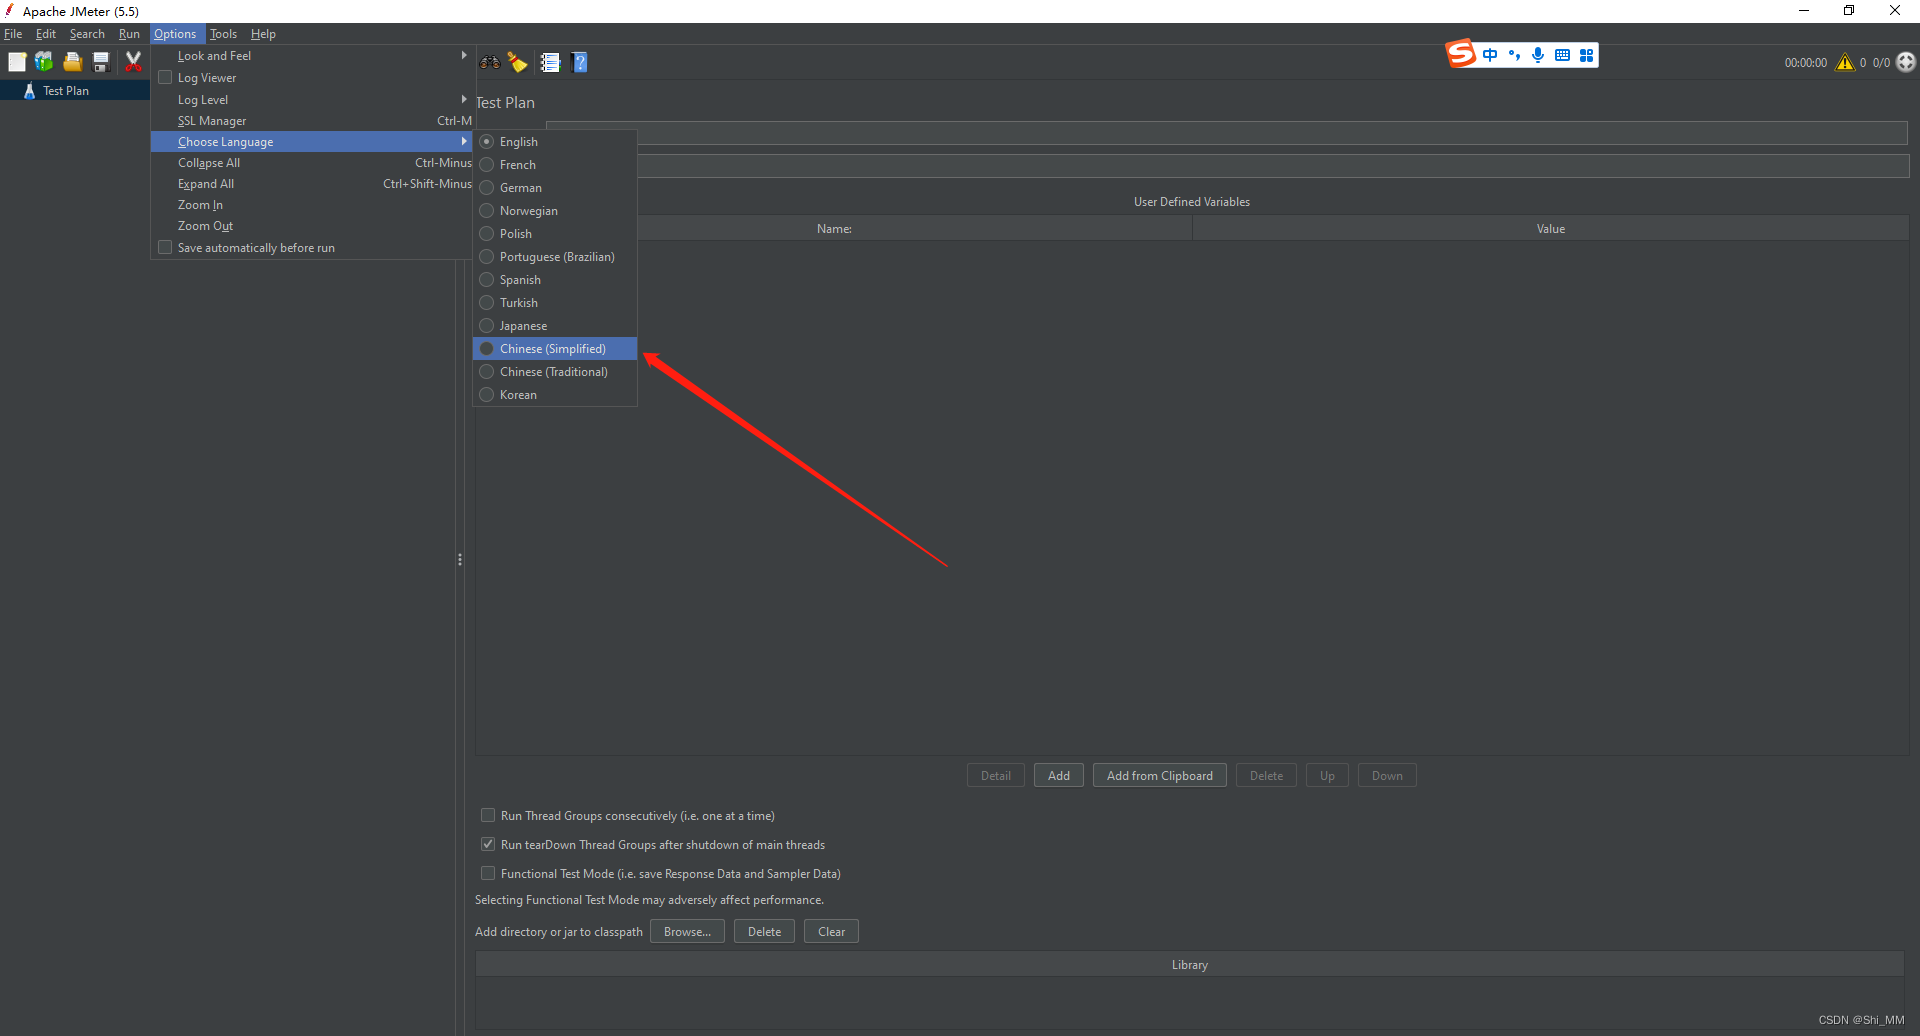Click the broom Reset Search icon

tap(518, 62)
